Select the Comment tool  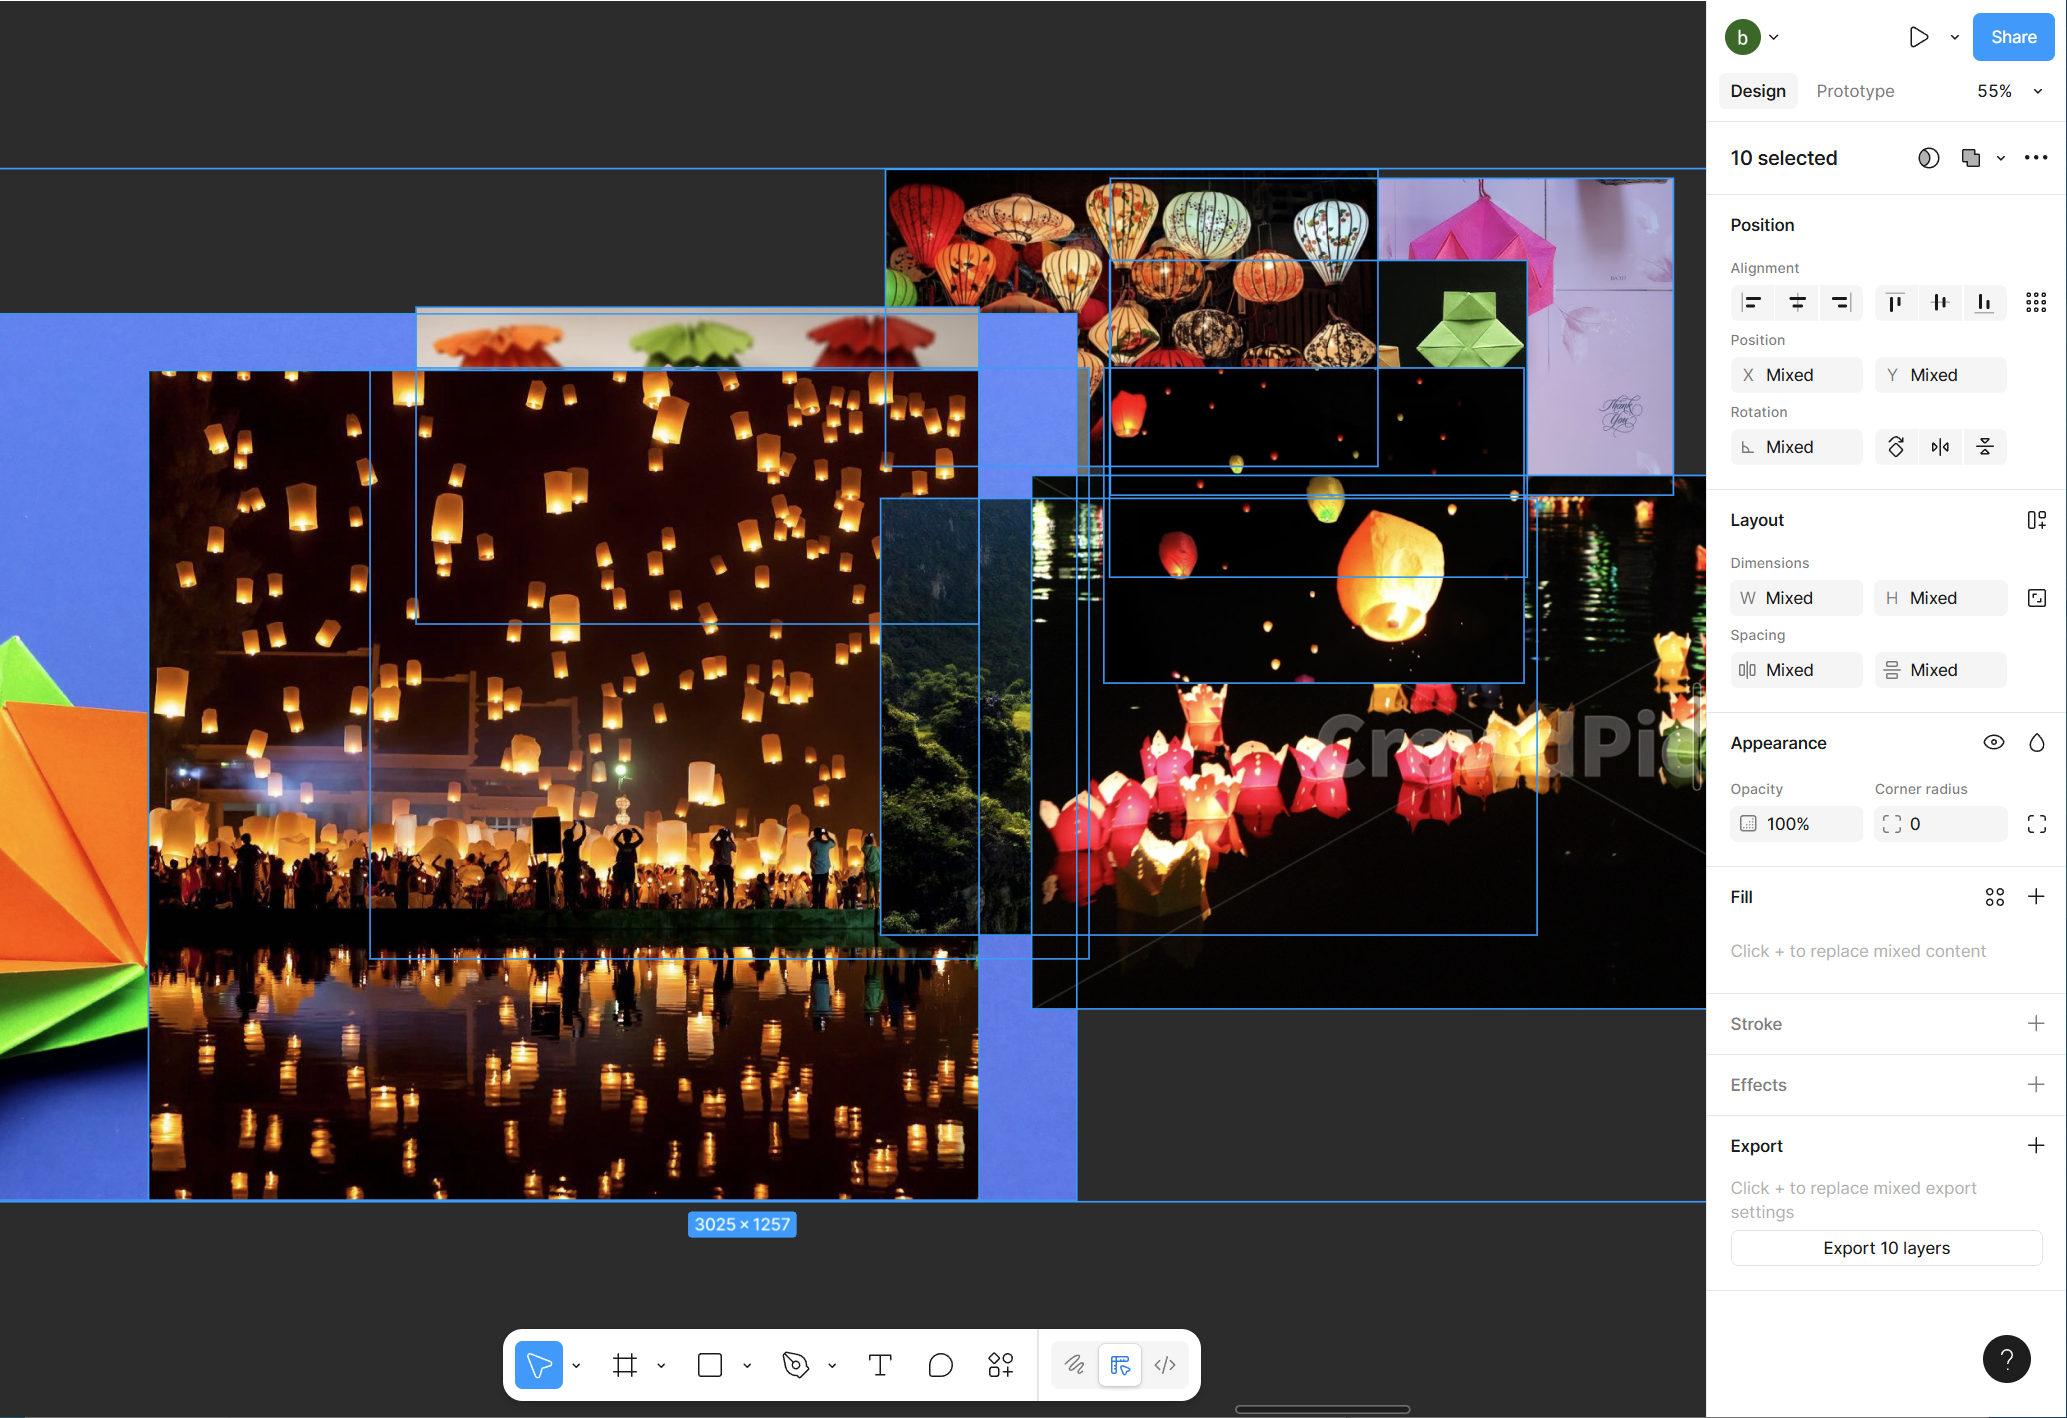(940, 1365)
